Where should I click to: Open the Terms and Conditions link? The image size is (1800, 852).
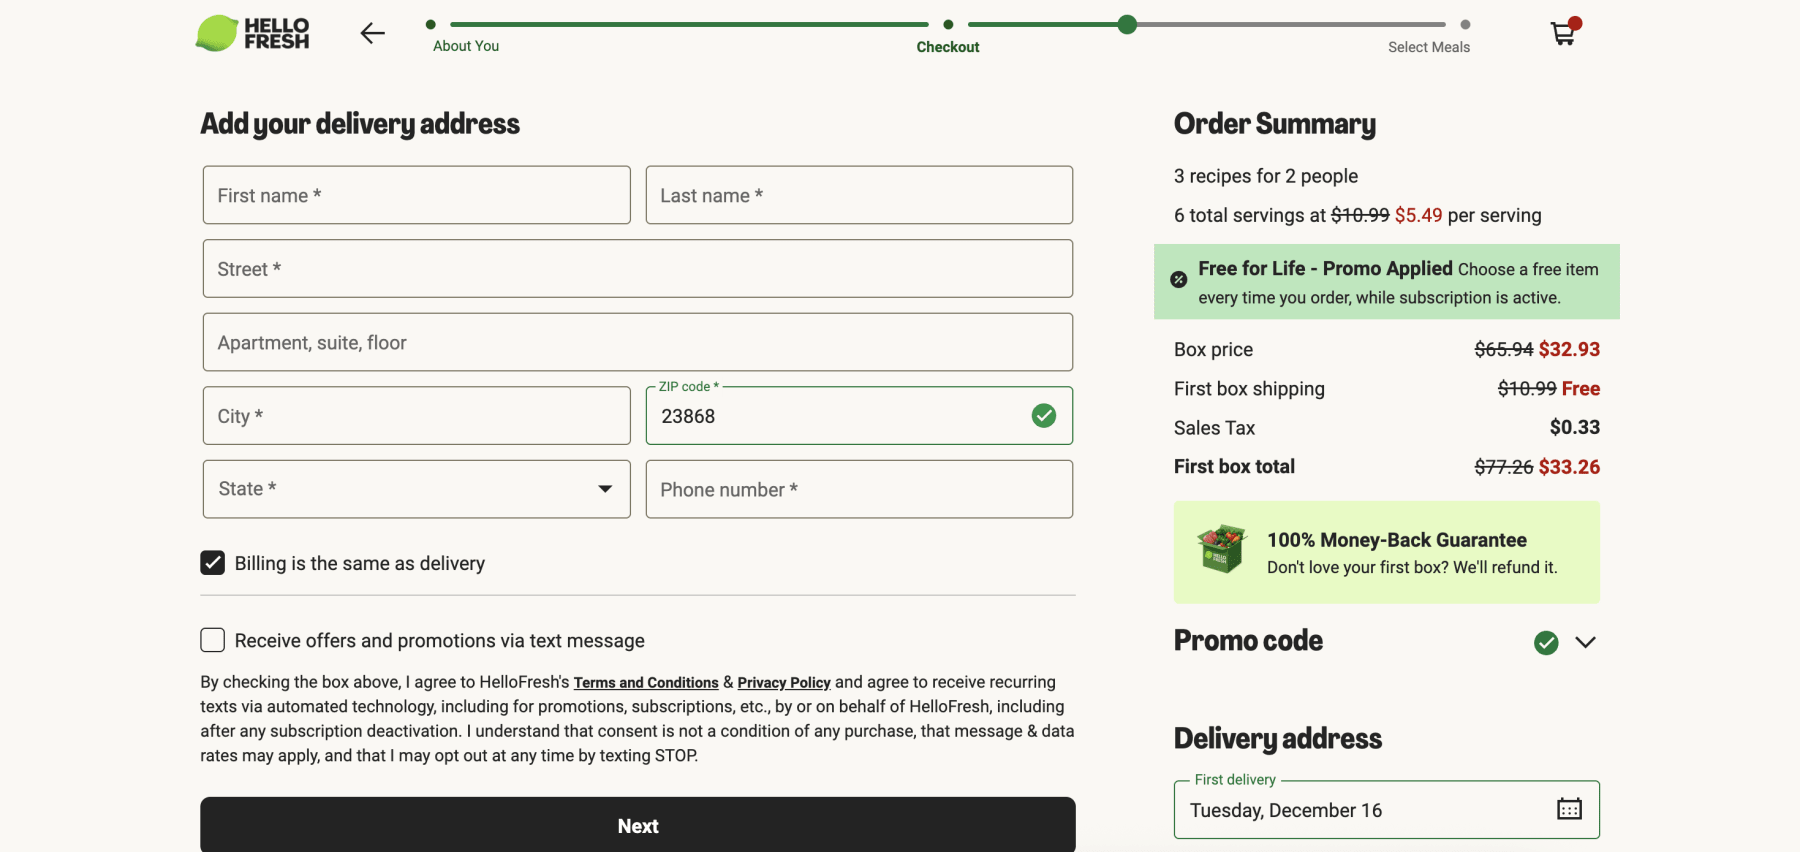tap(645, 683)
